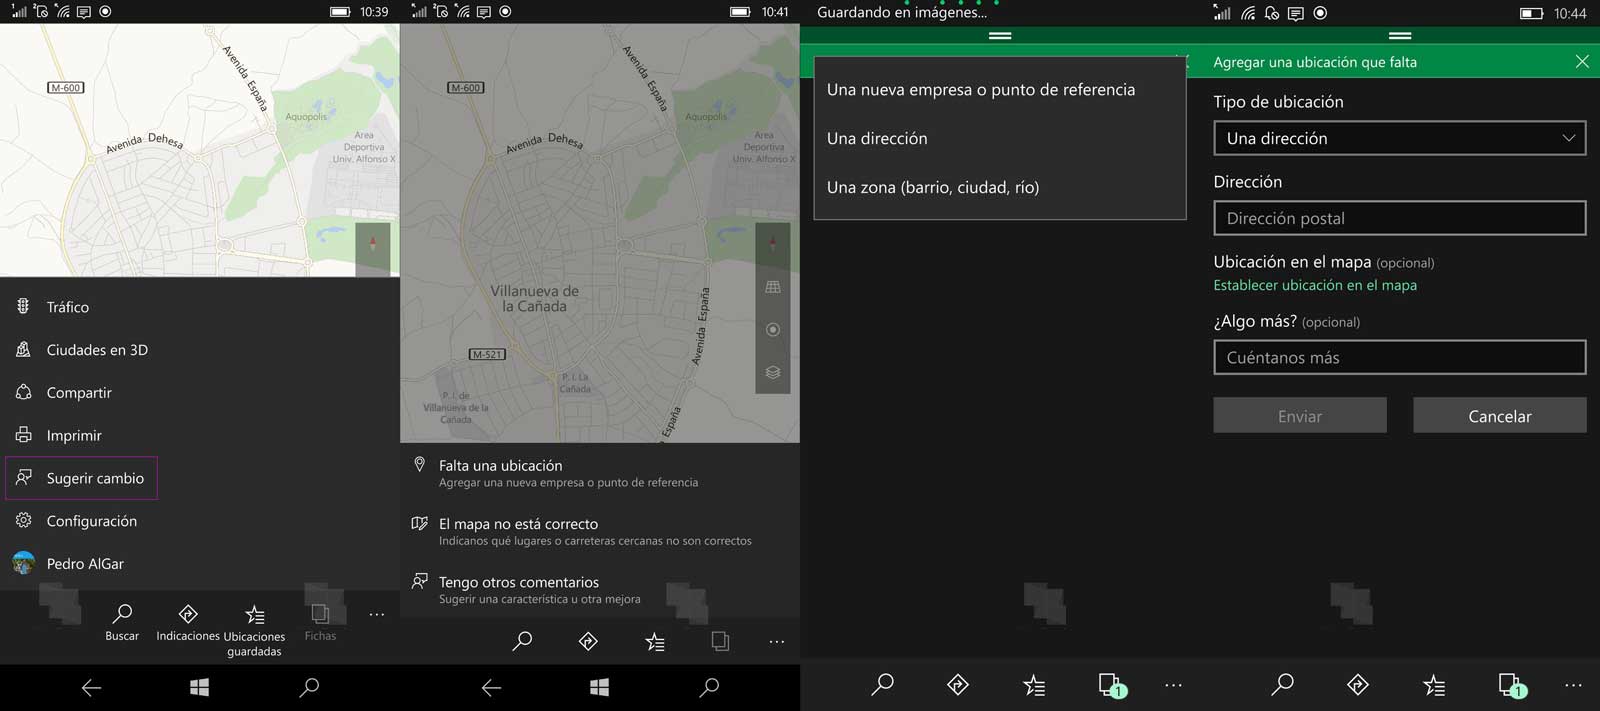The image size is (1600, 711).
Task: Tap the search icon in fourth screen bottom bar
Action: (1283, 685)
